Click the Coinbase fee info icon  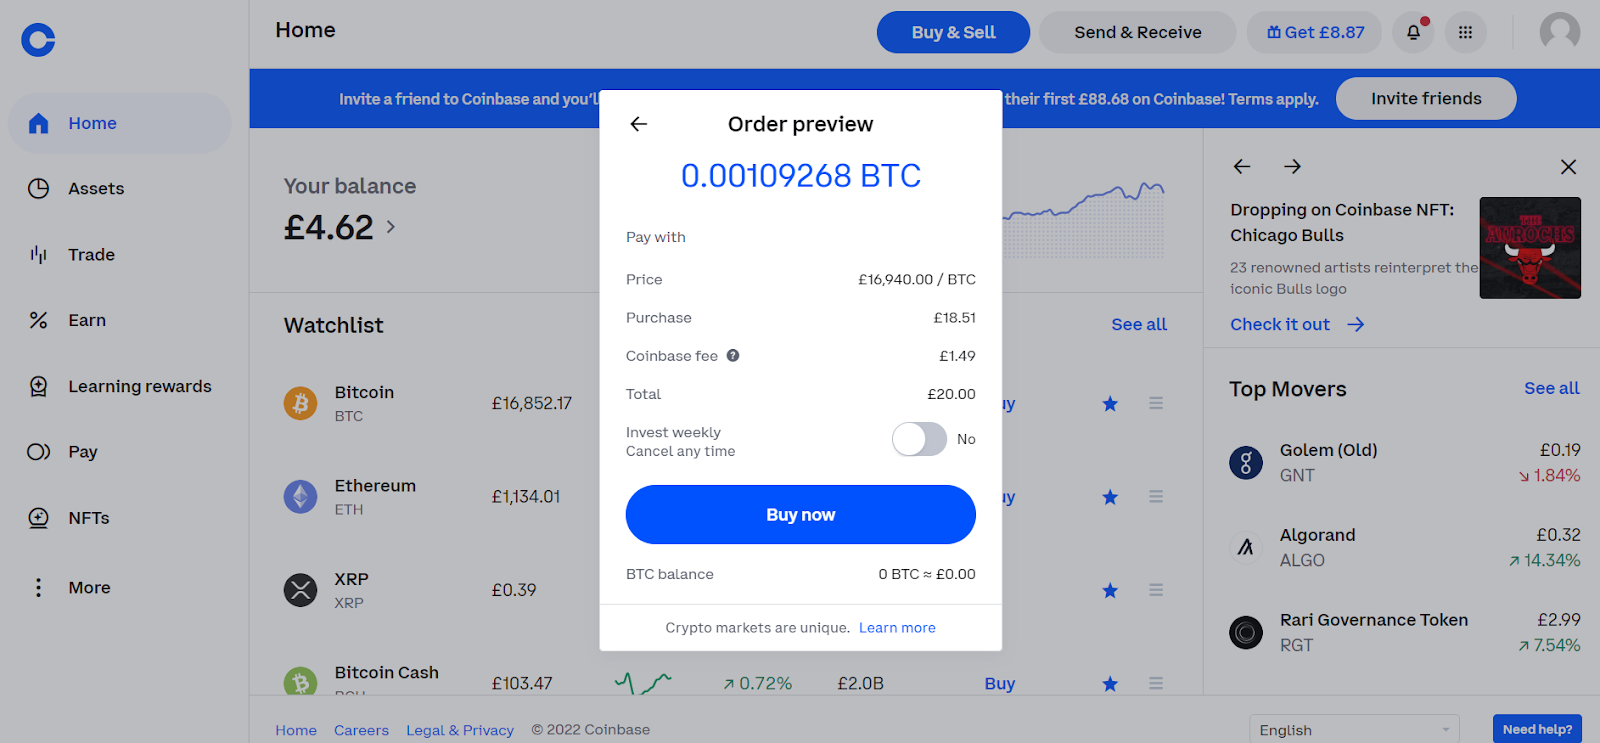(733, 355)
